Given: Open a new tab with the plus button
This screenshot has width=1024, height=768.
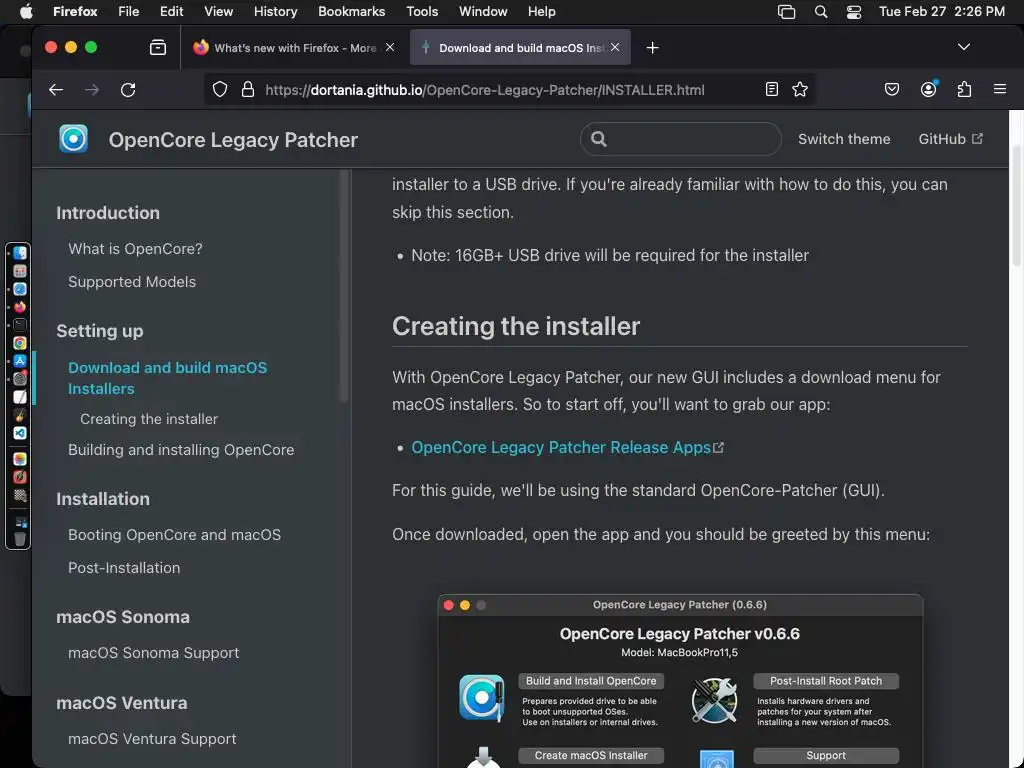Looking at the screenshot, I should tap(652, 48).
